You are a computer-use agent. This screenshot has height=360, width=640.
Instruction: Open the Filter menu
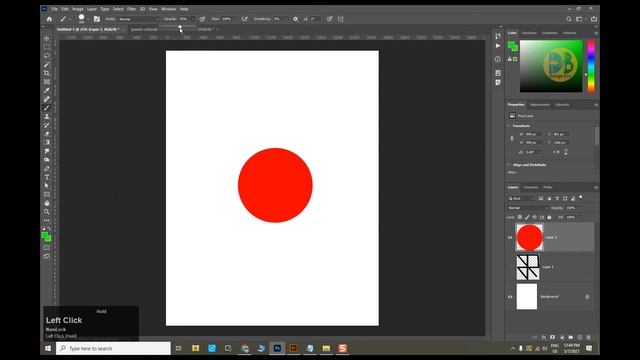(131, 9)
